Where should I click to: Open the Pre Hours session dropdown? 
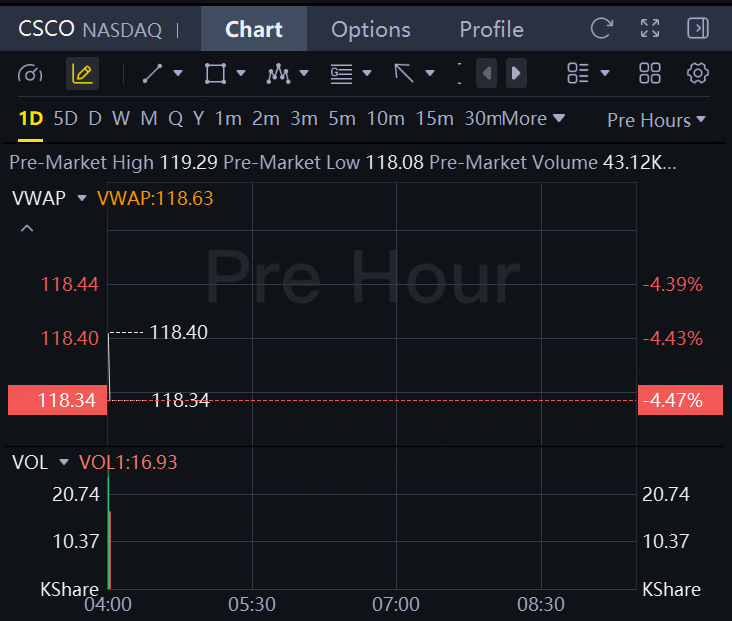click(656, 120)
